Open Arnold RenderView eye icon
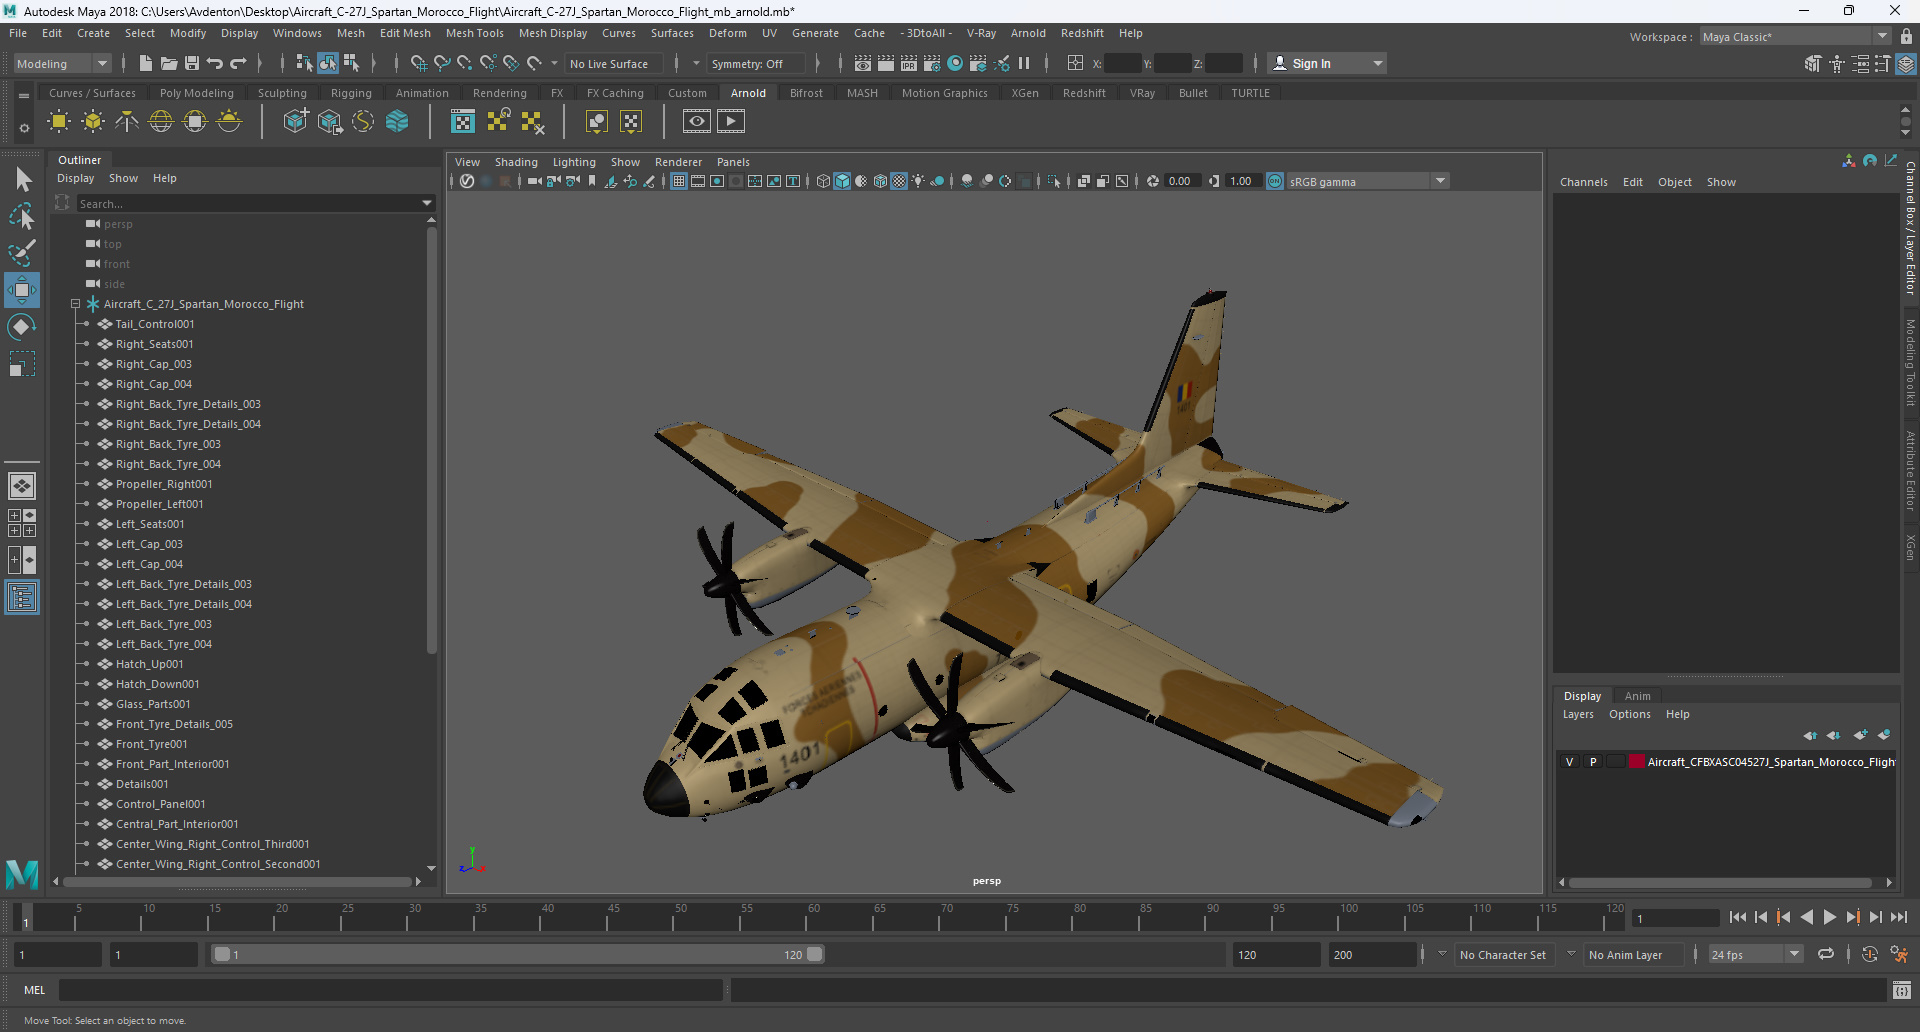The width and height of the screenshot is (1920, 1032). pos(697,122)
